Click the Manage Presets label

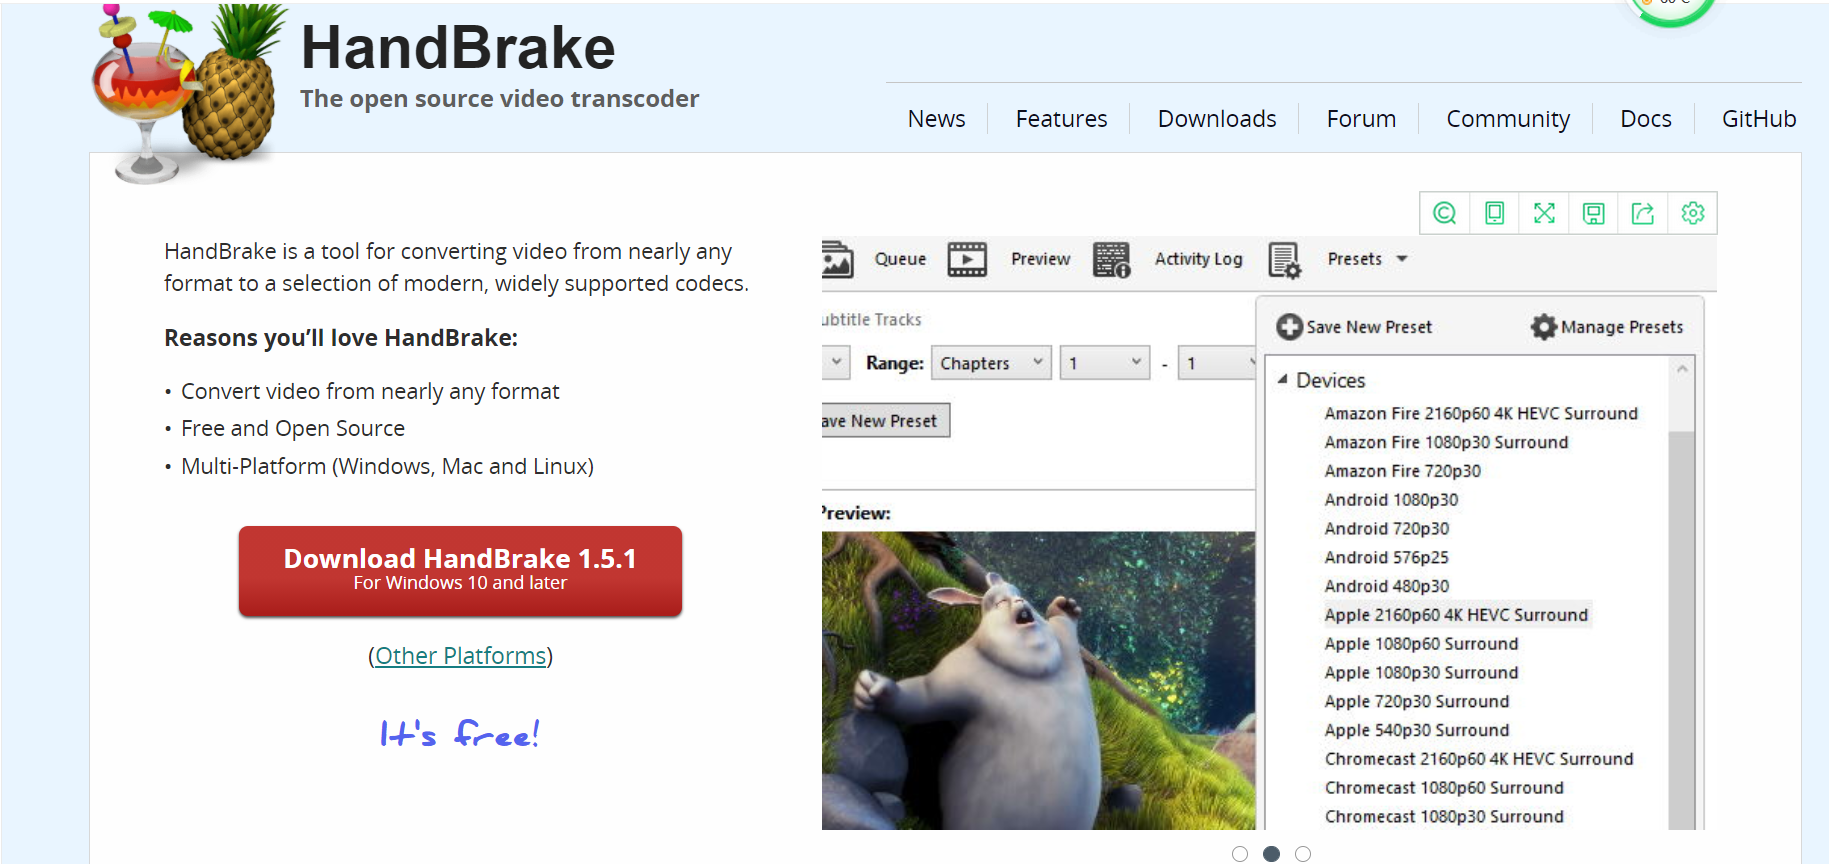tap(1622, 327)
